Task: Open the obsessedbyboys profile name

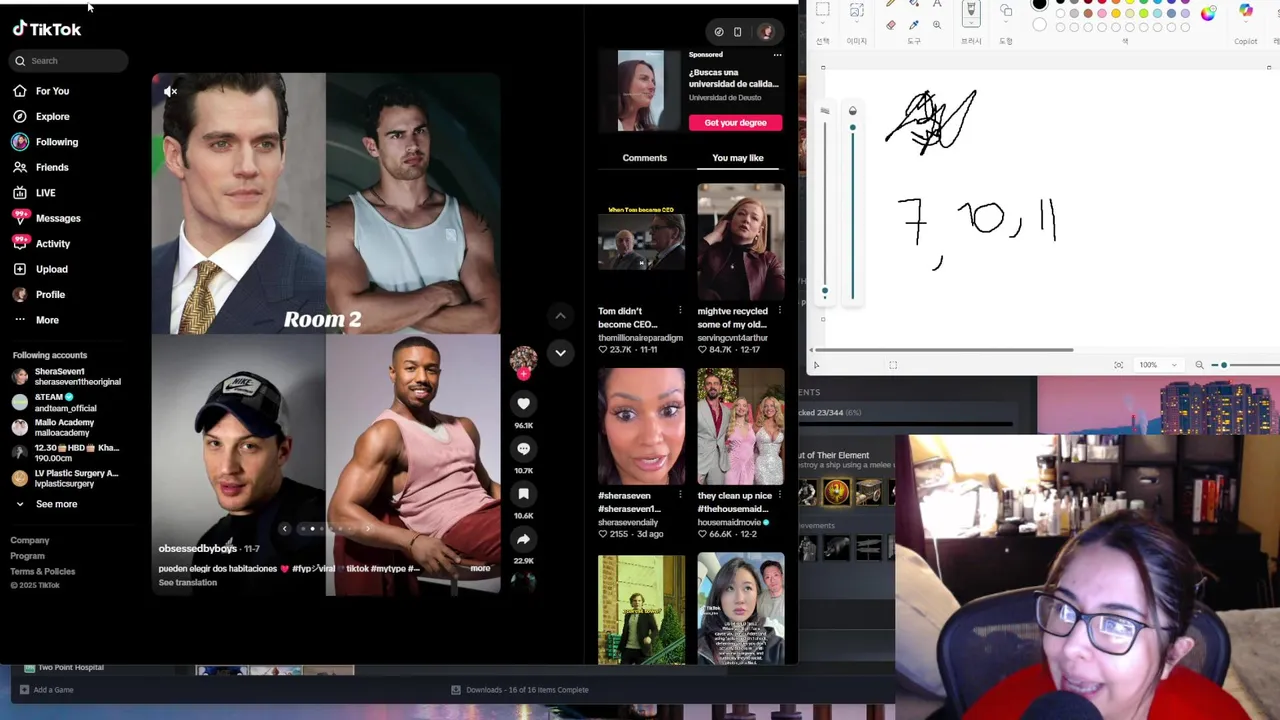Action: (x=198, y=548)
